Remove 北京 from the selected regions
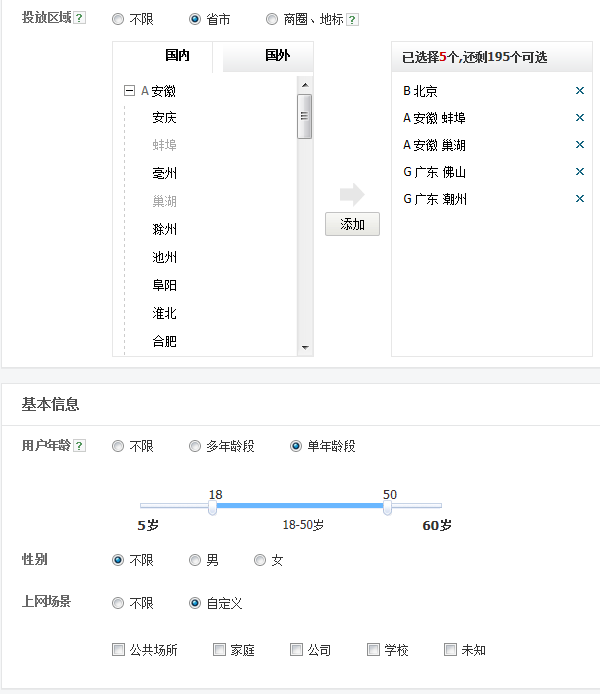This screenshot has height=694, width=600. pyautogui.click(x=580, y=91)
